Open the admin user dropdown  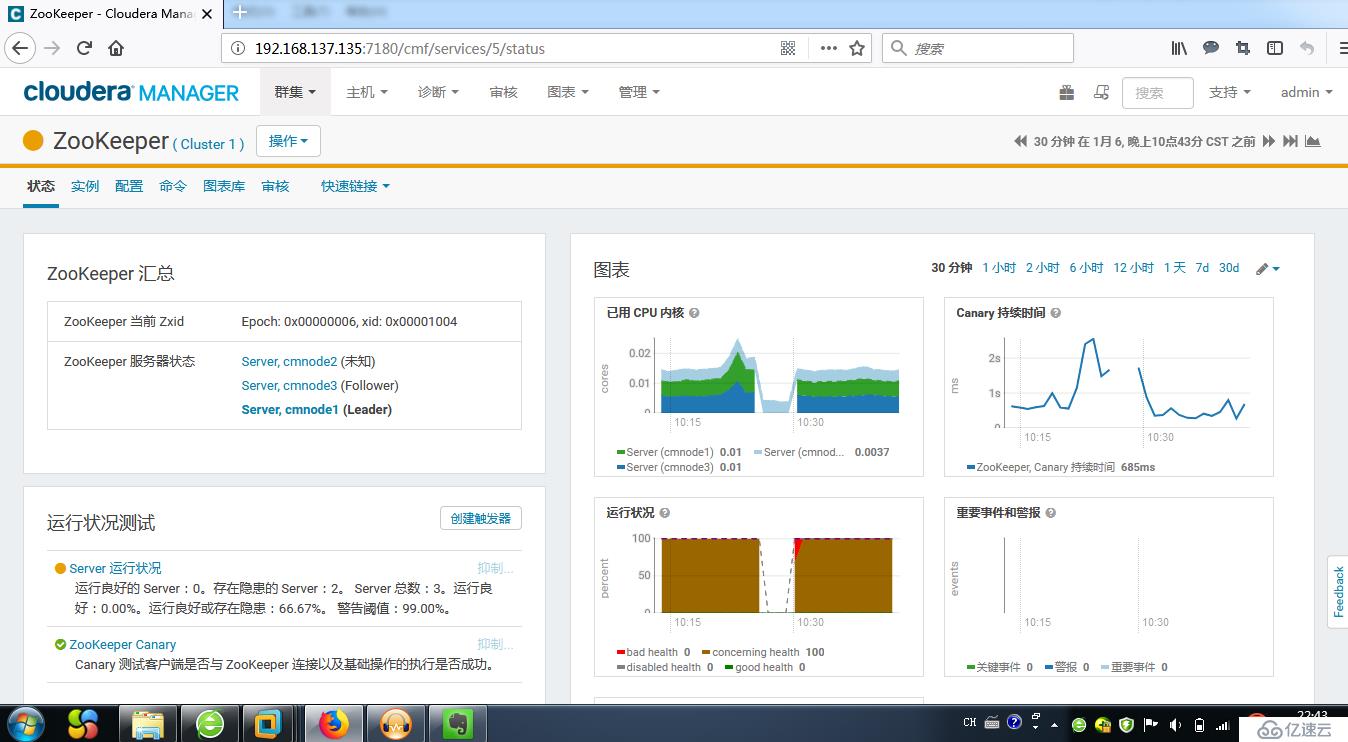(1307, 92)
